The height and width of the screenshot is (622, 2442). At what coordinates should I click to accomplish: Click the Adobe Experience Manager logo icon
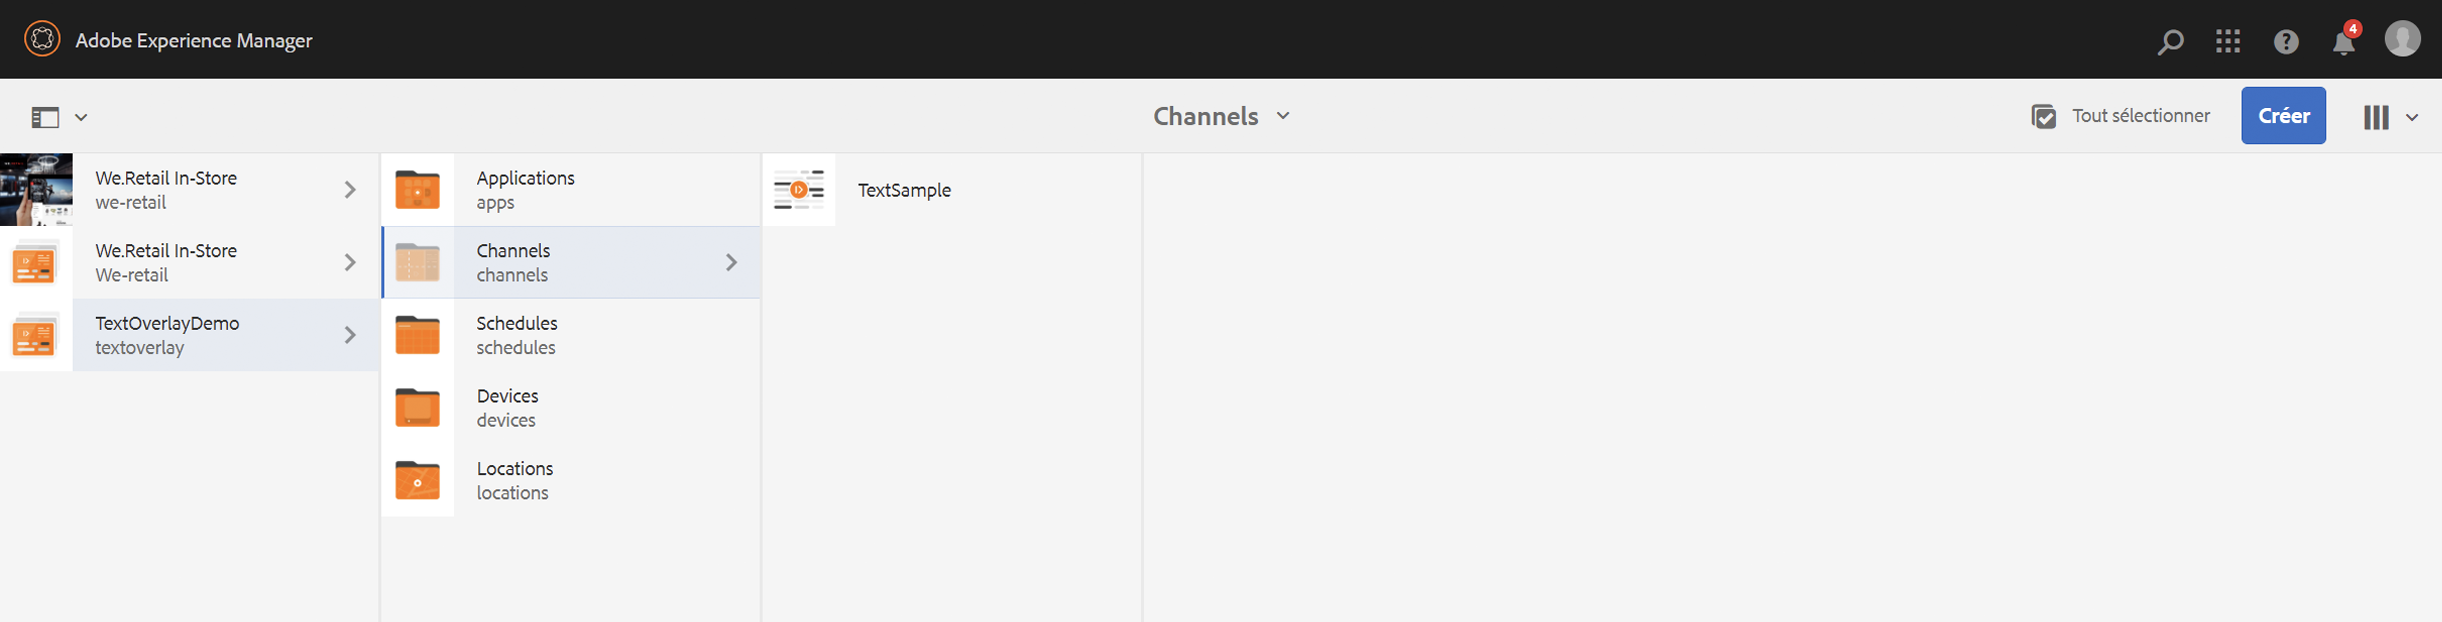[x=42, y=39]
